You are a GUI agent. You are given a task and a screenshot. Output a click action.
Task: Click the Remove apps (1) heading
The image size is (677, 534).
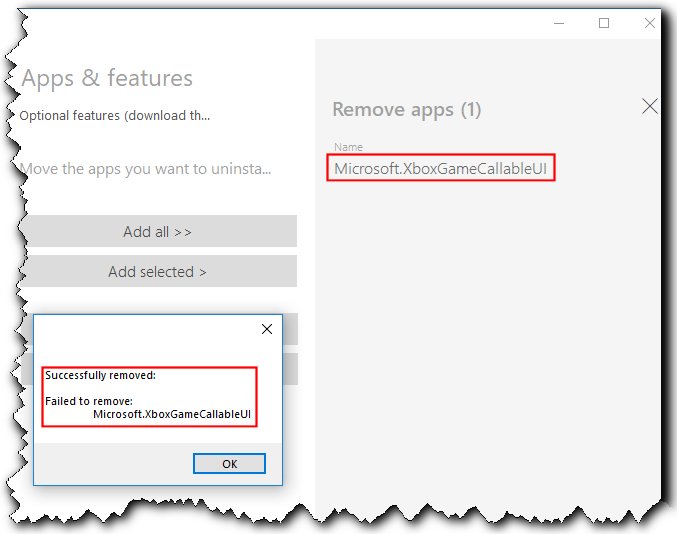coord(406,110)
